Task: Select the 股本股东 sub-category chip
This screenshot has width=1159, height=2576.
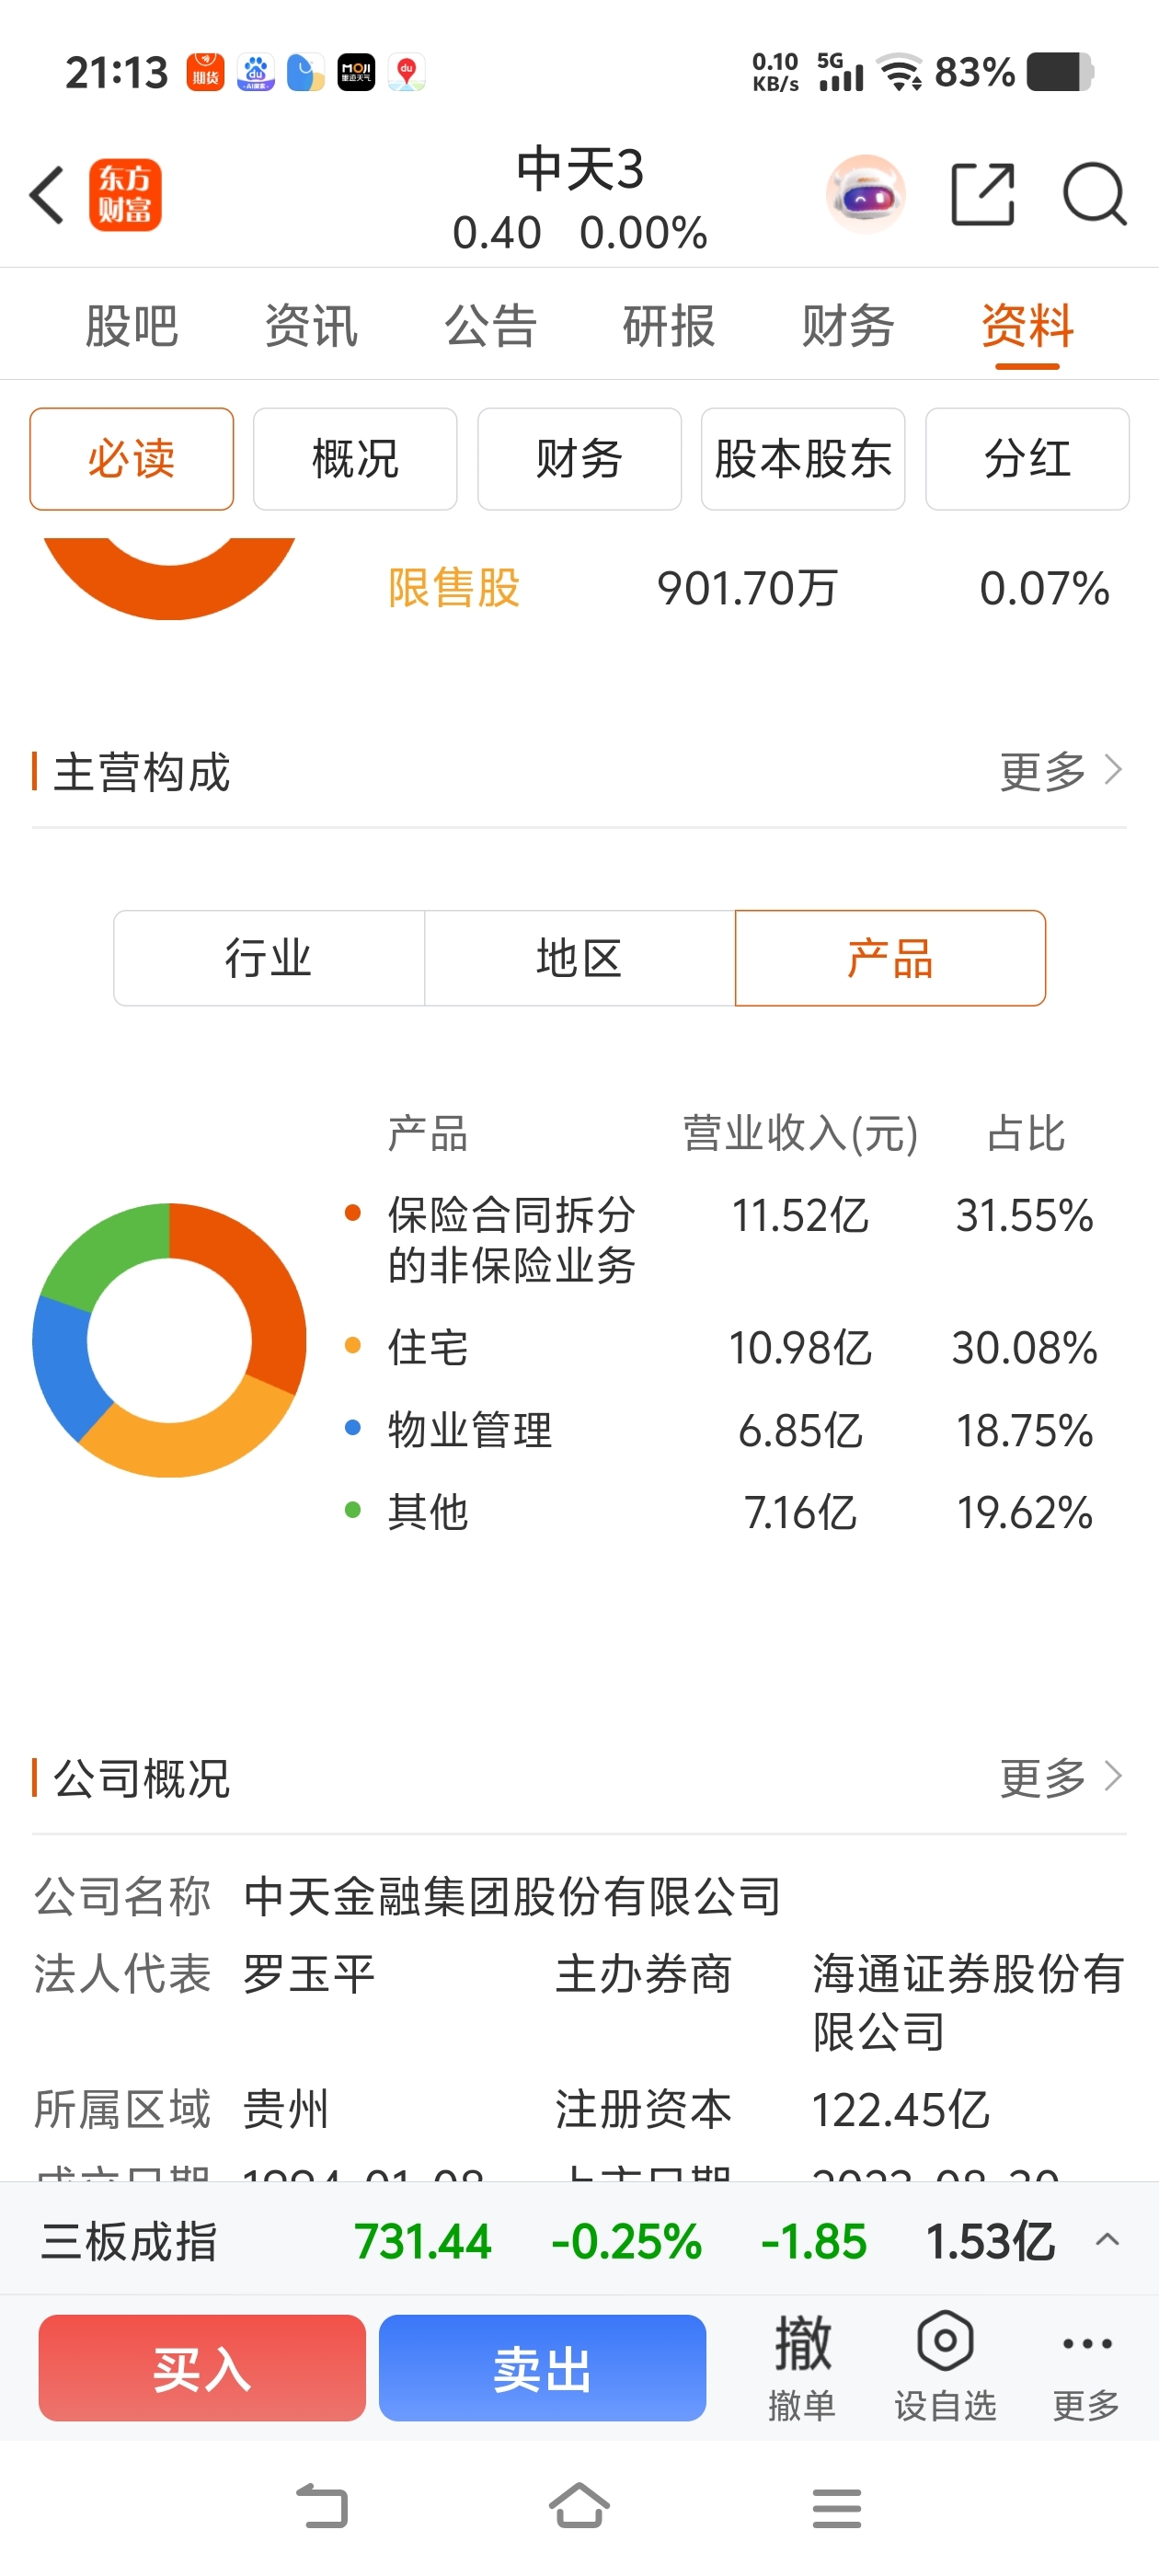Action: click(803, 459)
